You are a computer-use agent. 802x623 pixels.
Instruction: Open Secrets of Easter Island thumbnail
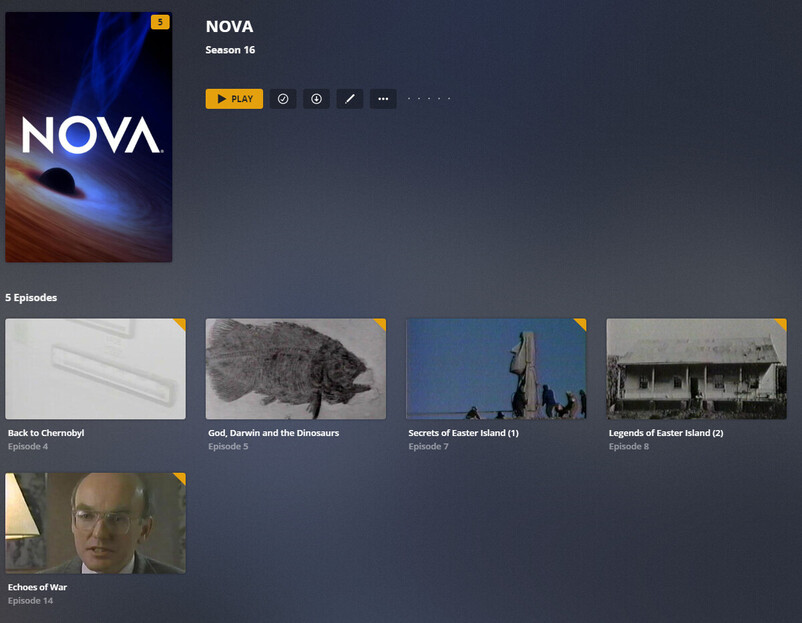496,369
